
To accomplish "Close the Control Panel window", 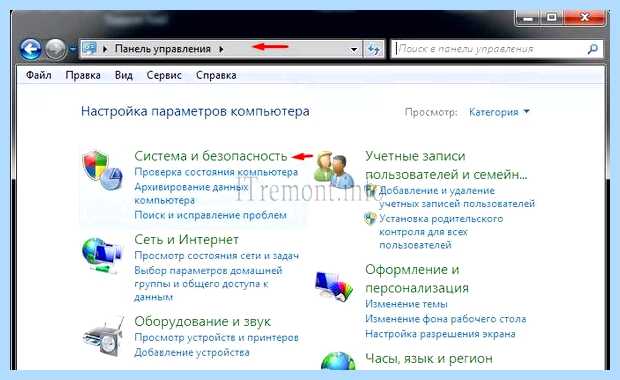I will click(584, 17).
